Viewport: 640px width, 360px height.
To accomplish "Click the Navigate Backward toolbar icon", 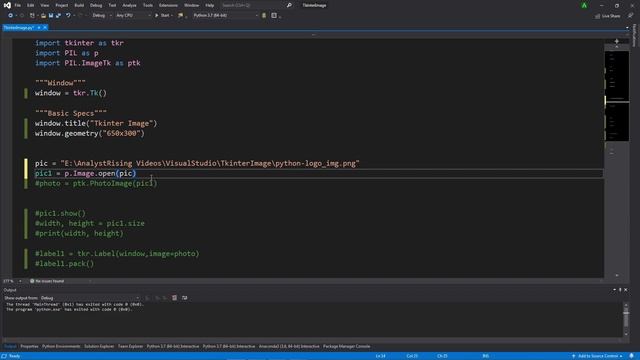I will click(10, 16).
